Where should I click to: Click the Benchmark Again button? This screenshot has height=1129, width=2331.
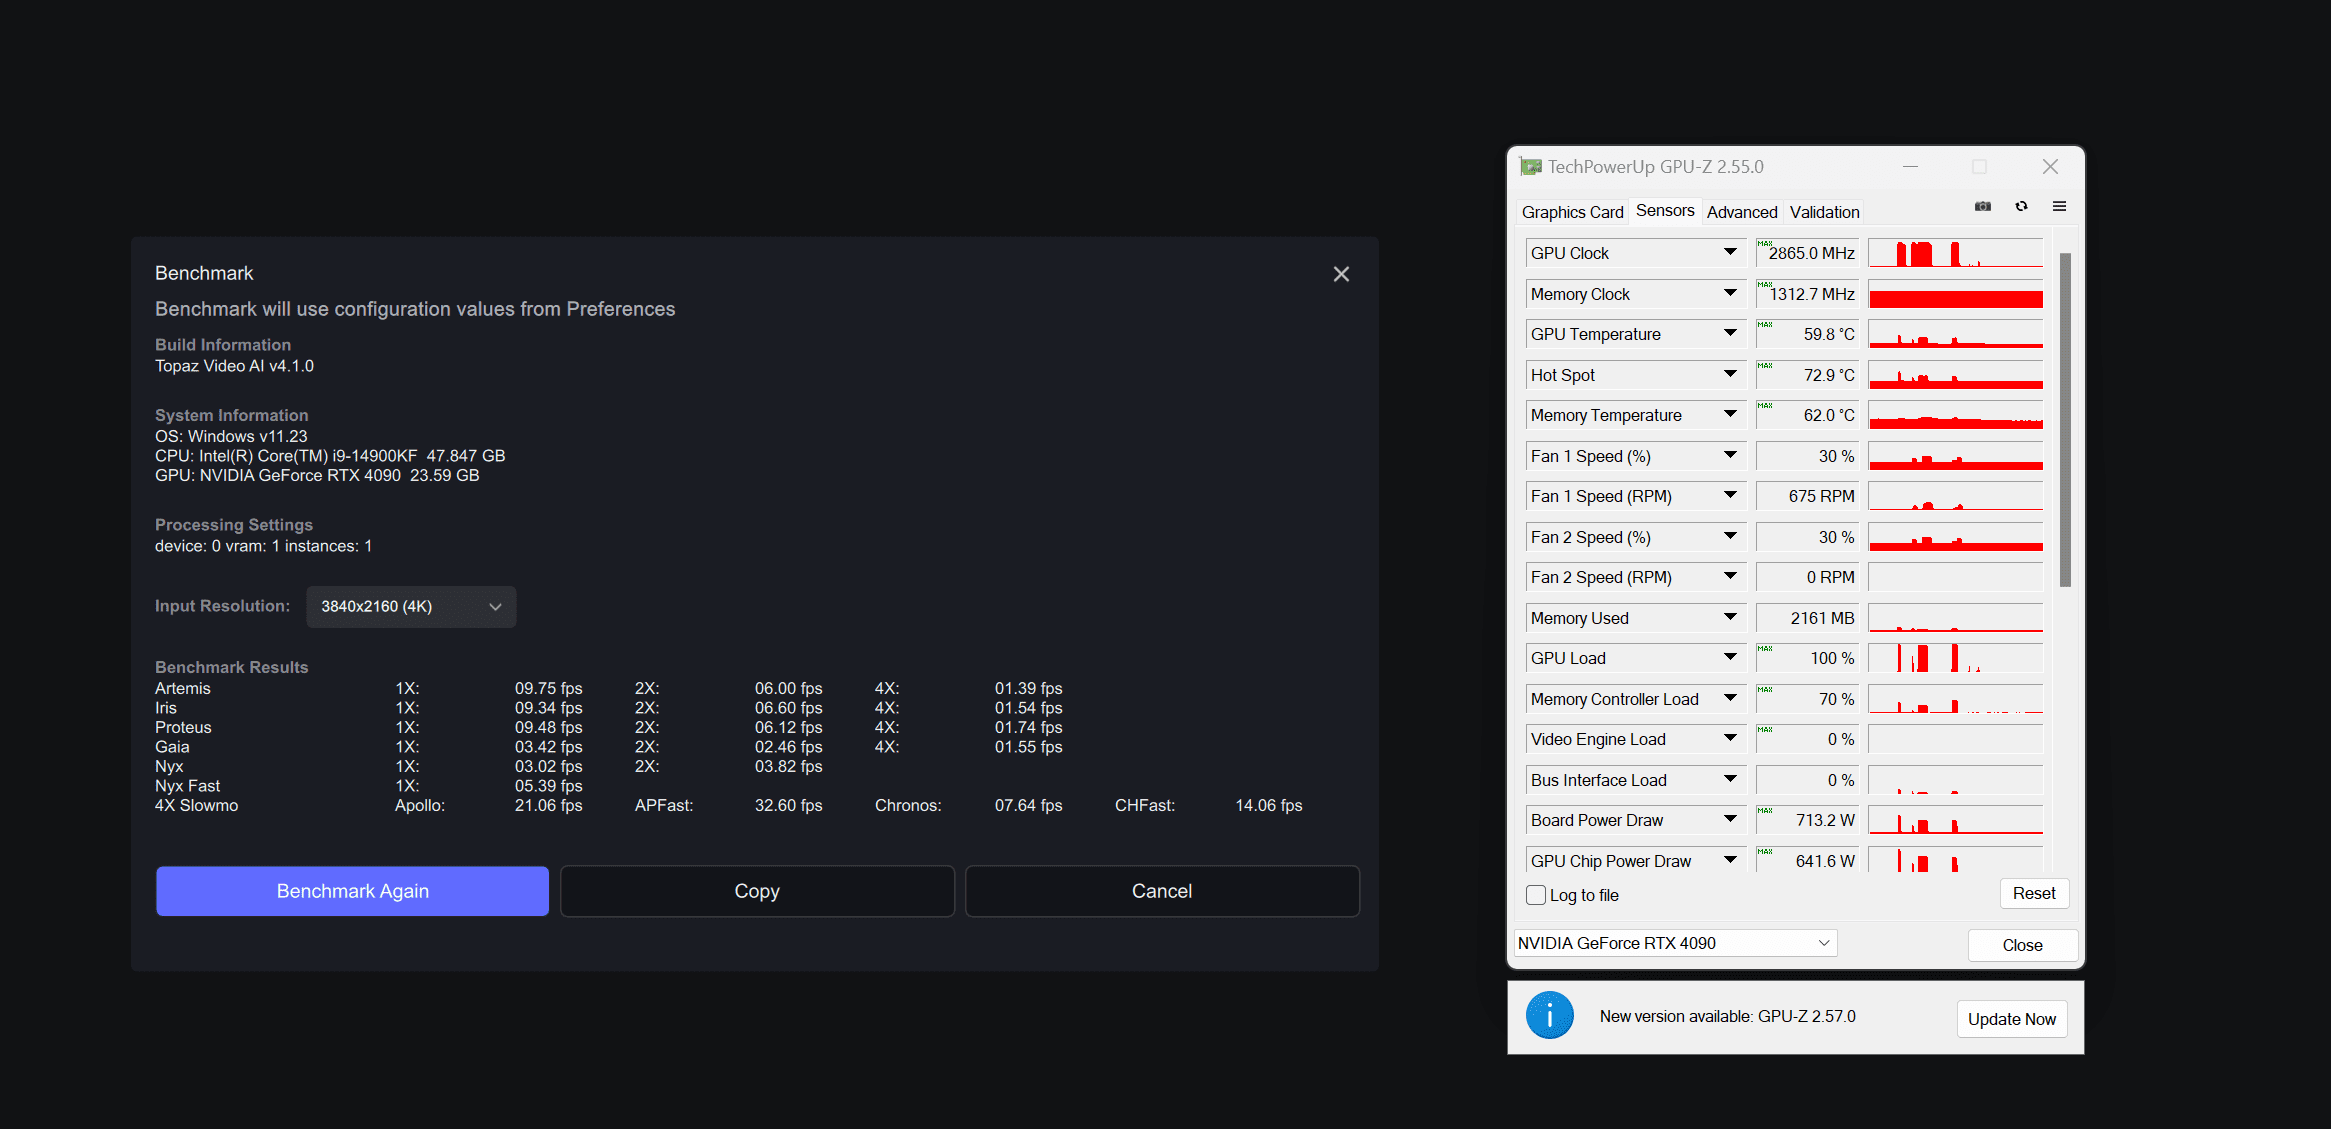pos(352,891)
